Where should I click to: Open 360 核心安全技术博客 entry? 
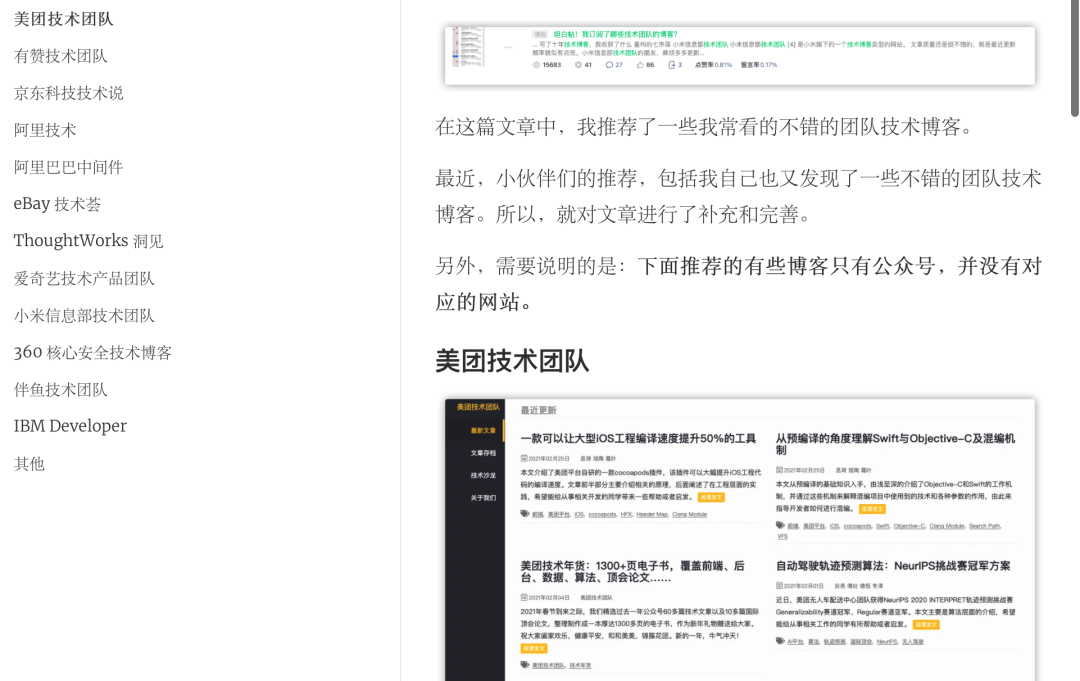coord(93,353)
